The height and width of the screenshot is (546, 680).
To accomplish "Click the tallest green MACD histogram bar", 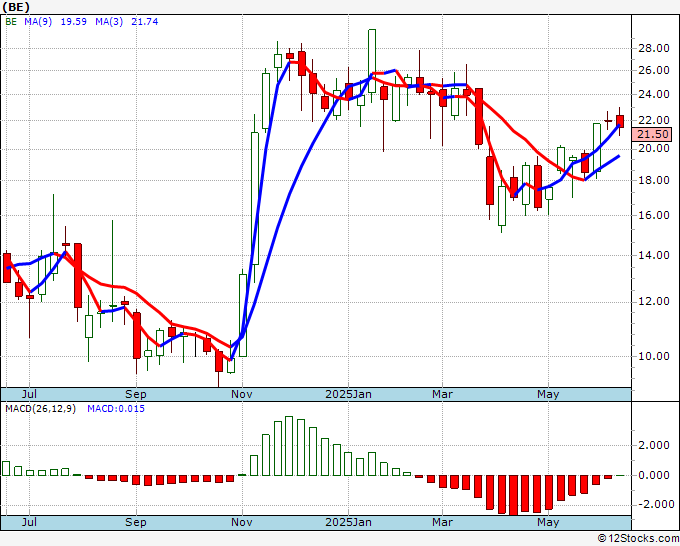I will (289, 446).
